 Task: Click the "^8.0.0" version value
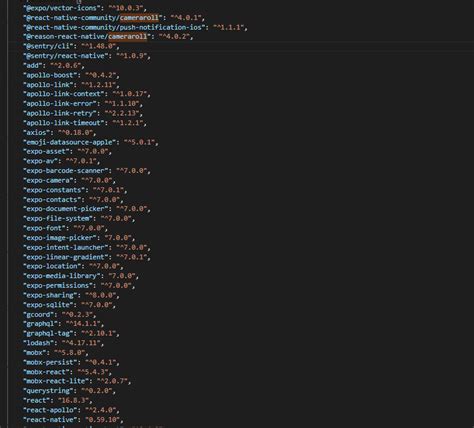click(x=100, y=295)
